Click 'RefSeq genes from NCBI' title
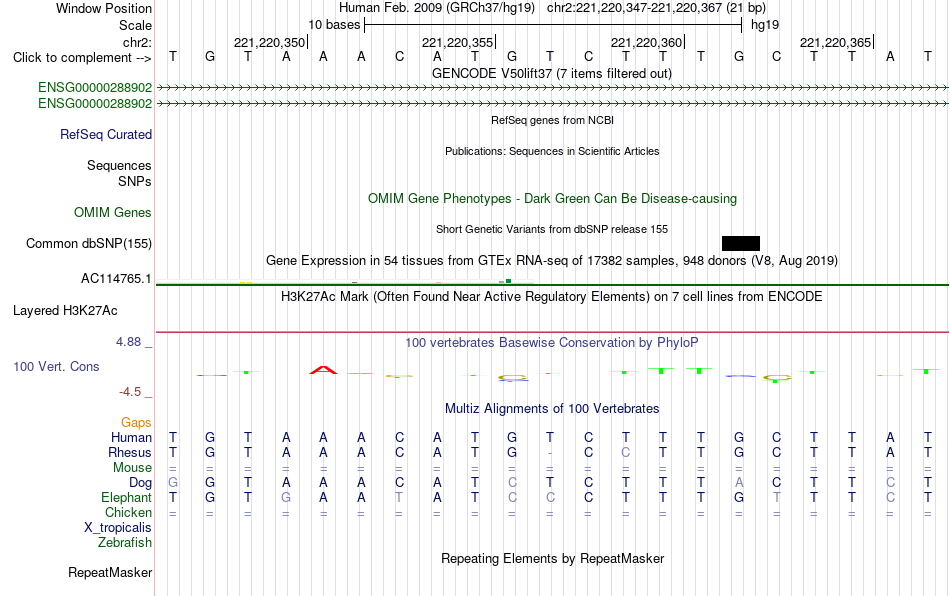This screenshot has height=596, width=950. (x=553, y=121)
